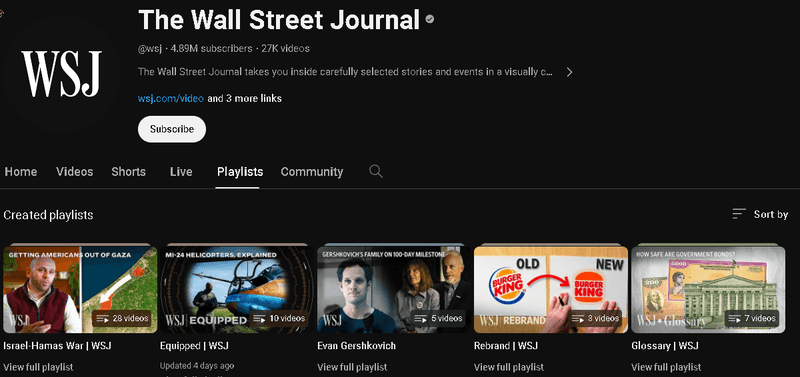Subscribe to The Wall Street Journal channel
Screen dimensions: 800x377
pos(172,129)
